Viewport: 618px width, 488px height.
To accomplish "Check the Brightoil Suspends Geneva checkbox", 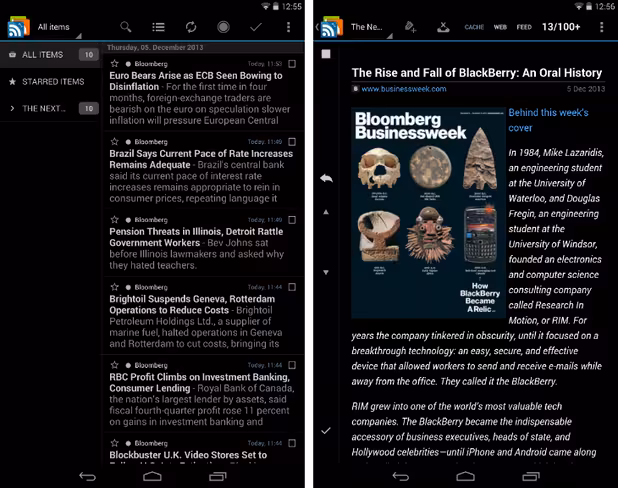I will (x=292, y=287).
